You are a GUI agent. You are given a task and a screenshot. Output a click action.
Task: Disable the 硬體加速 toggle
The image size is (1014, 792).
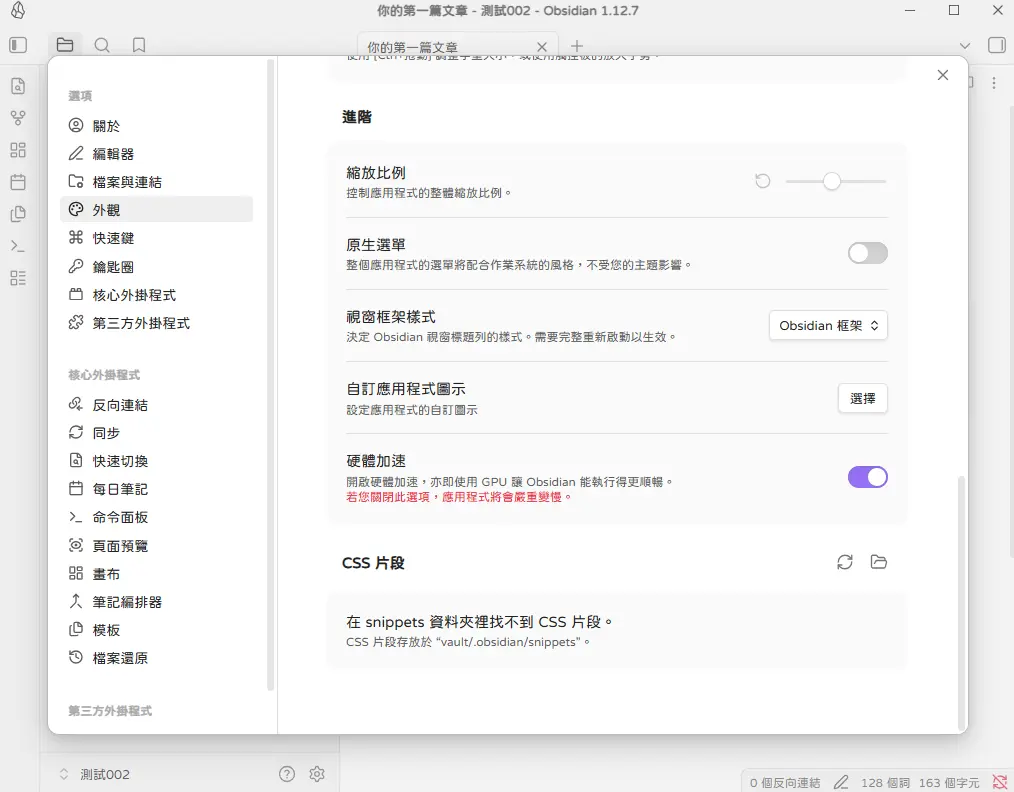click(x=867, y=477)
